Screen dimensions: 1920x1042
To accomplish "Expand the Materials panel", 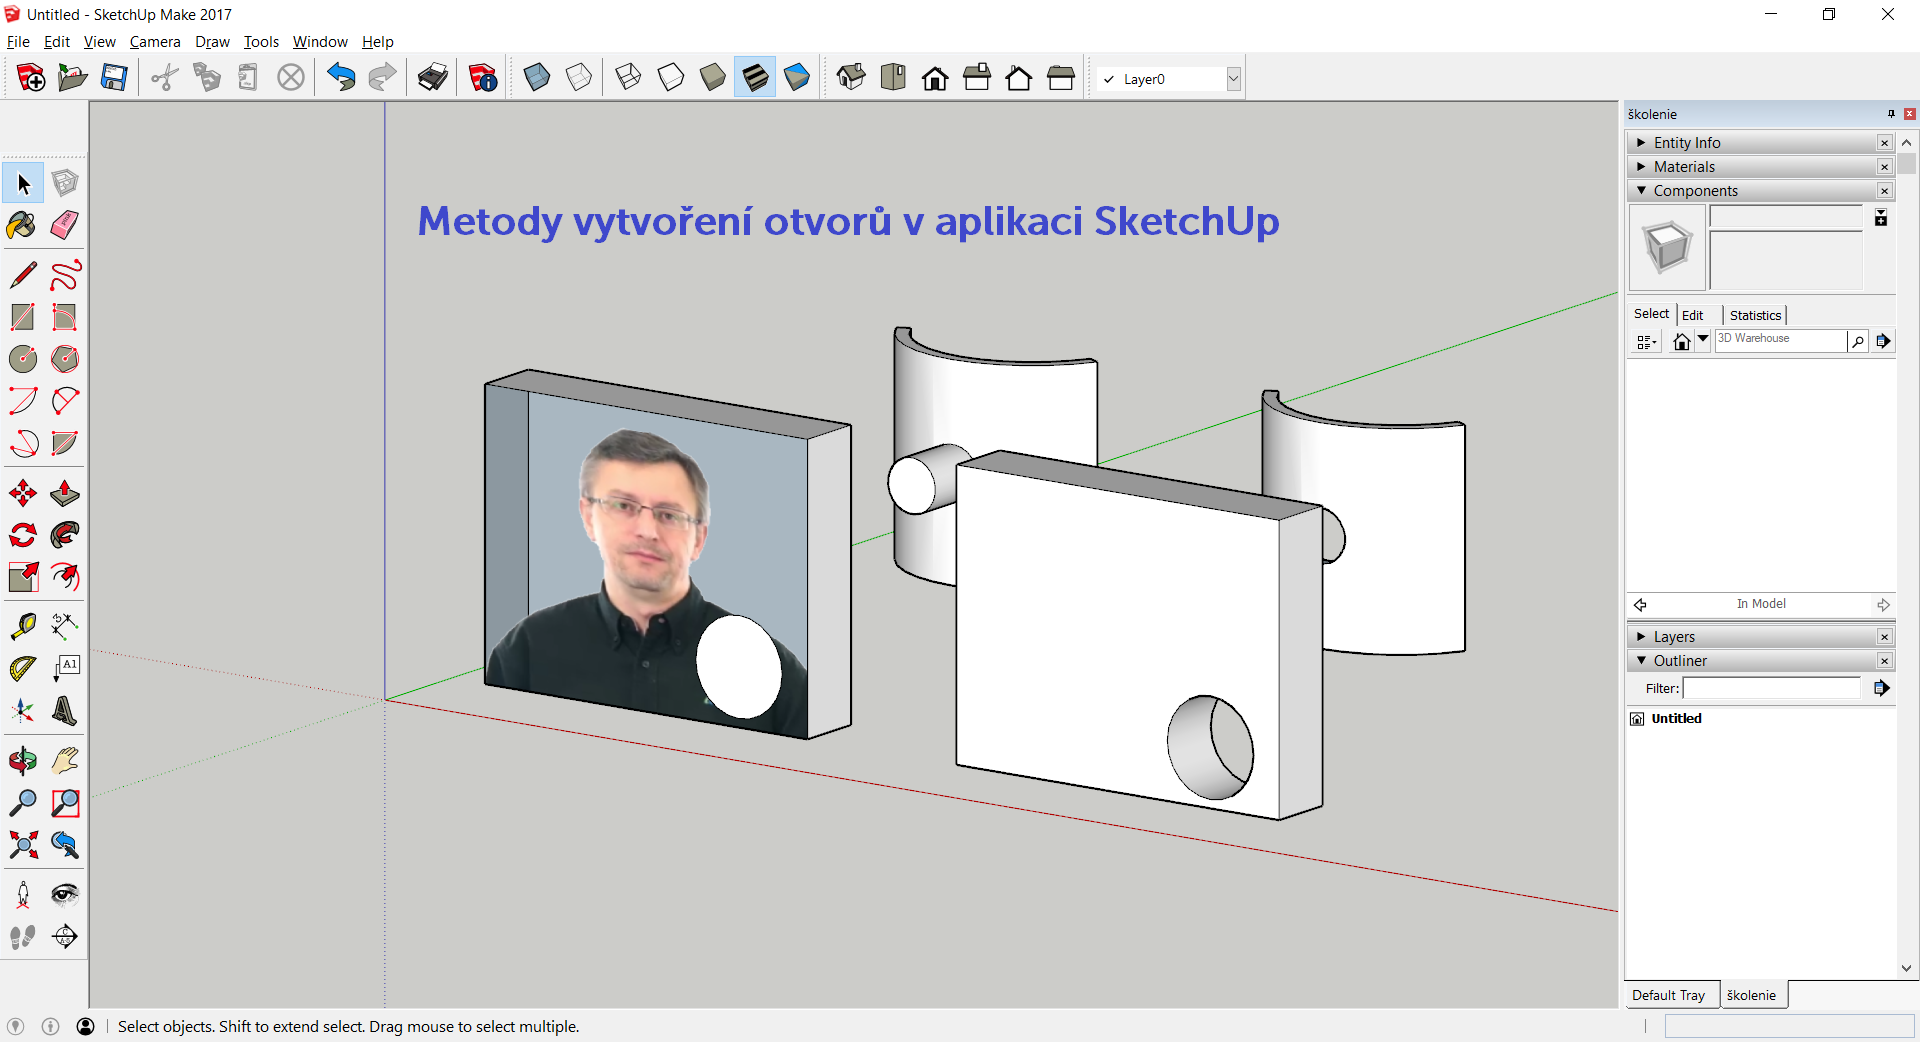I will point(1641,167).
